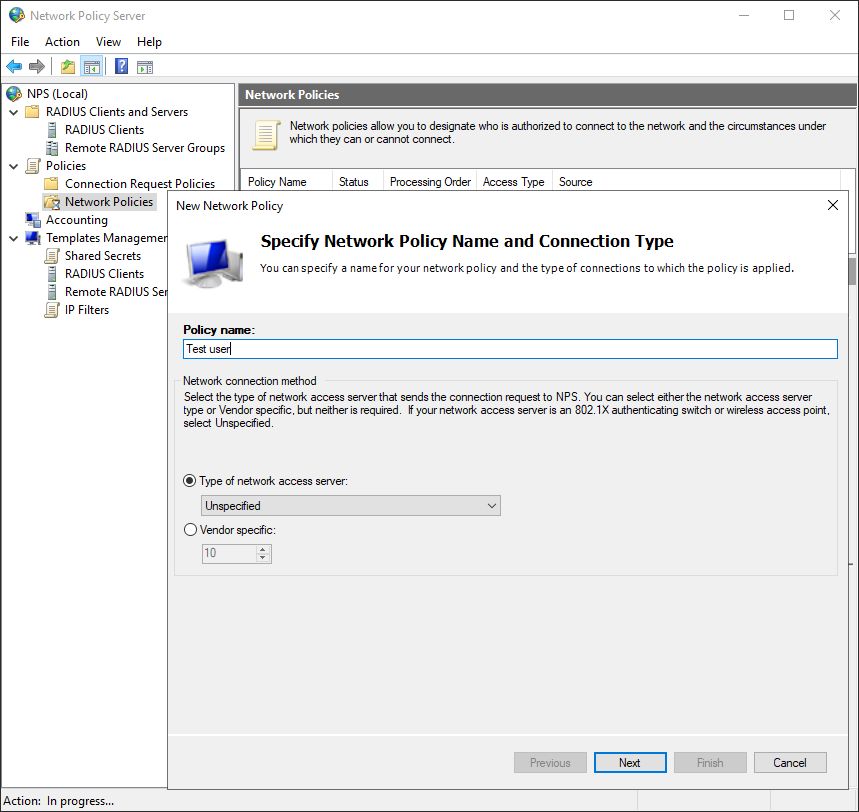Collapse the Templates Management tree node
The image size is (859, 812).
tap(14, 238)
